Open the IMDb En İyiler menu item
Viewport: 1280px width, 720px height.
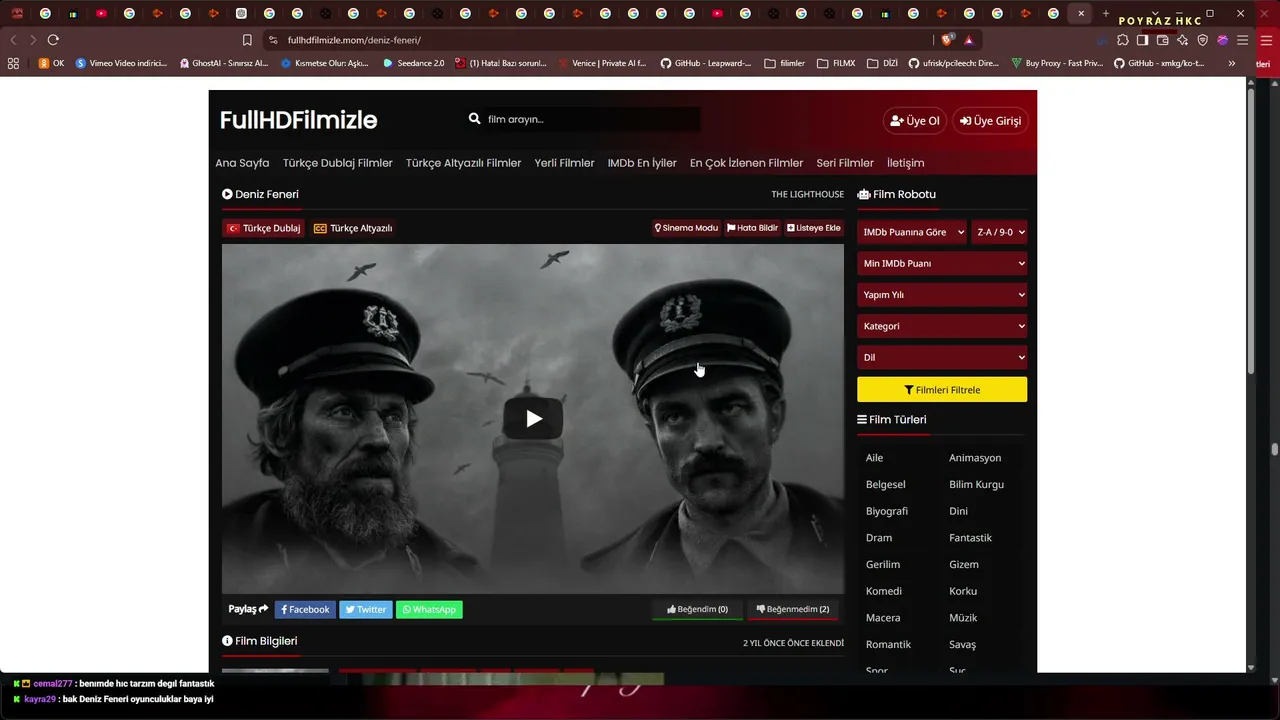[642, 163]
